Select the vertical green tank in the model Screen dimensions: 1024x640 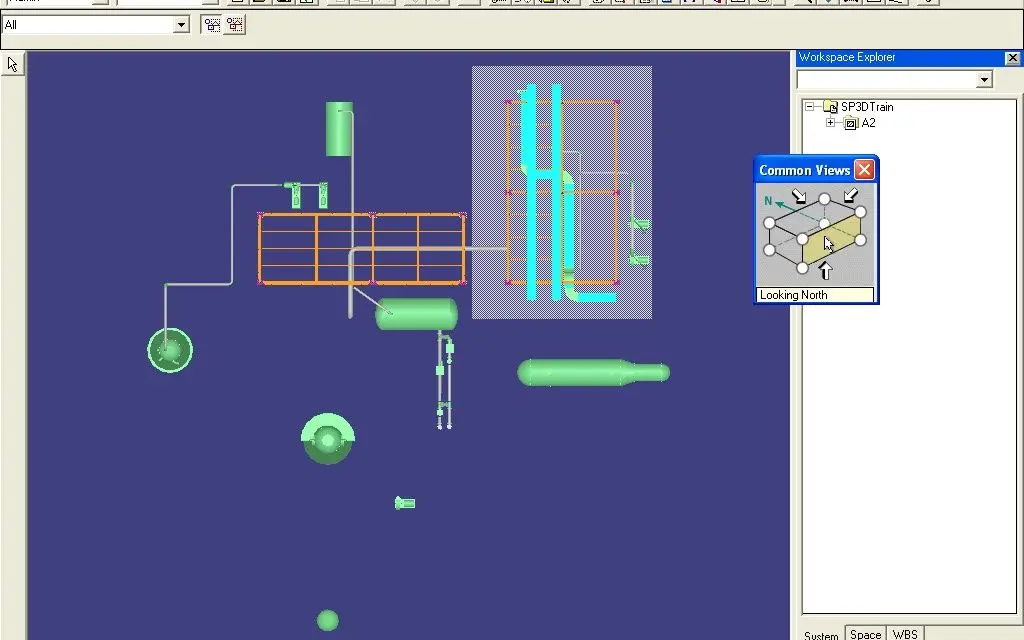339,129
